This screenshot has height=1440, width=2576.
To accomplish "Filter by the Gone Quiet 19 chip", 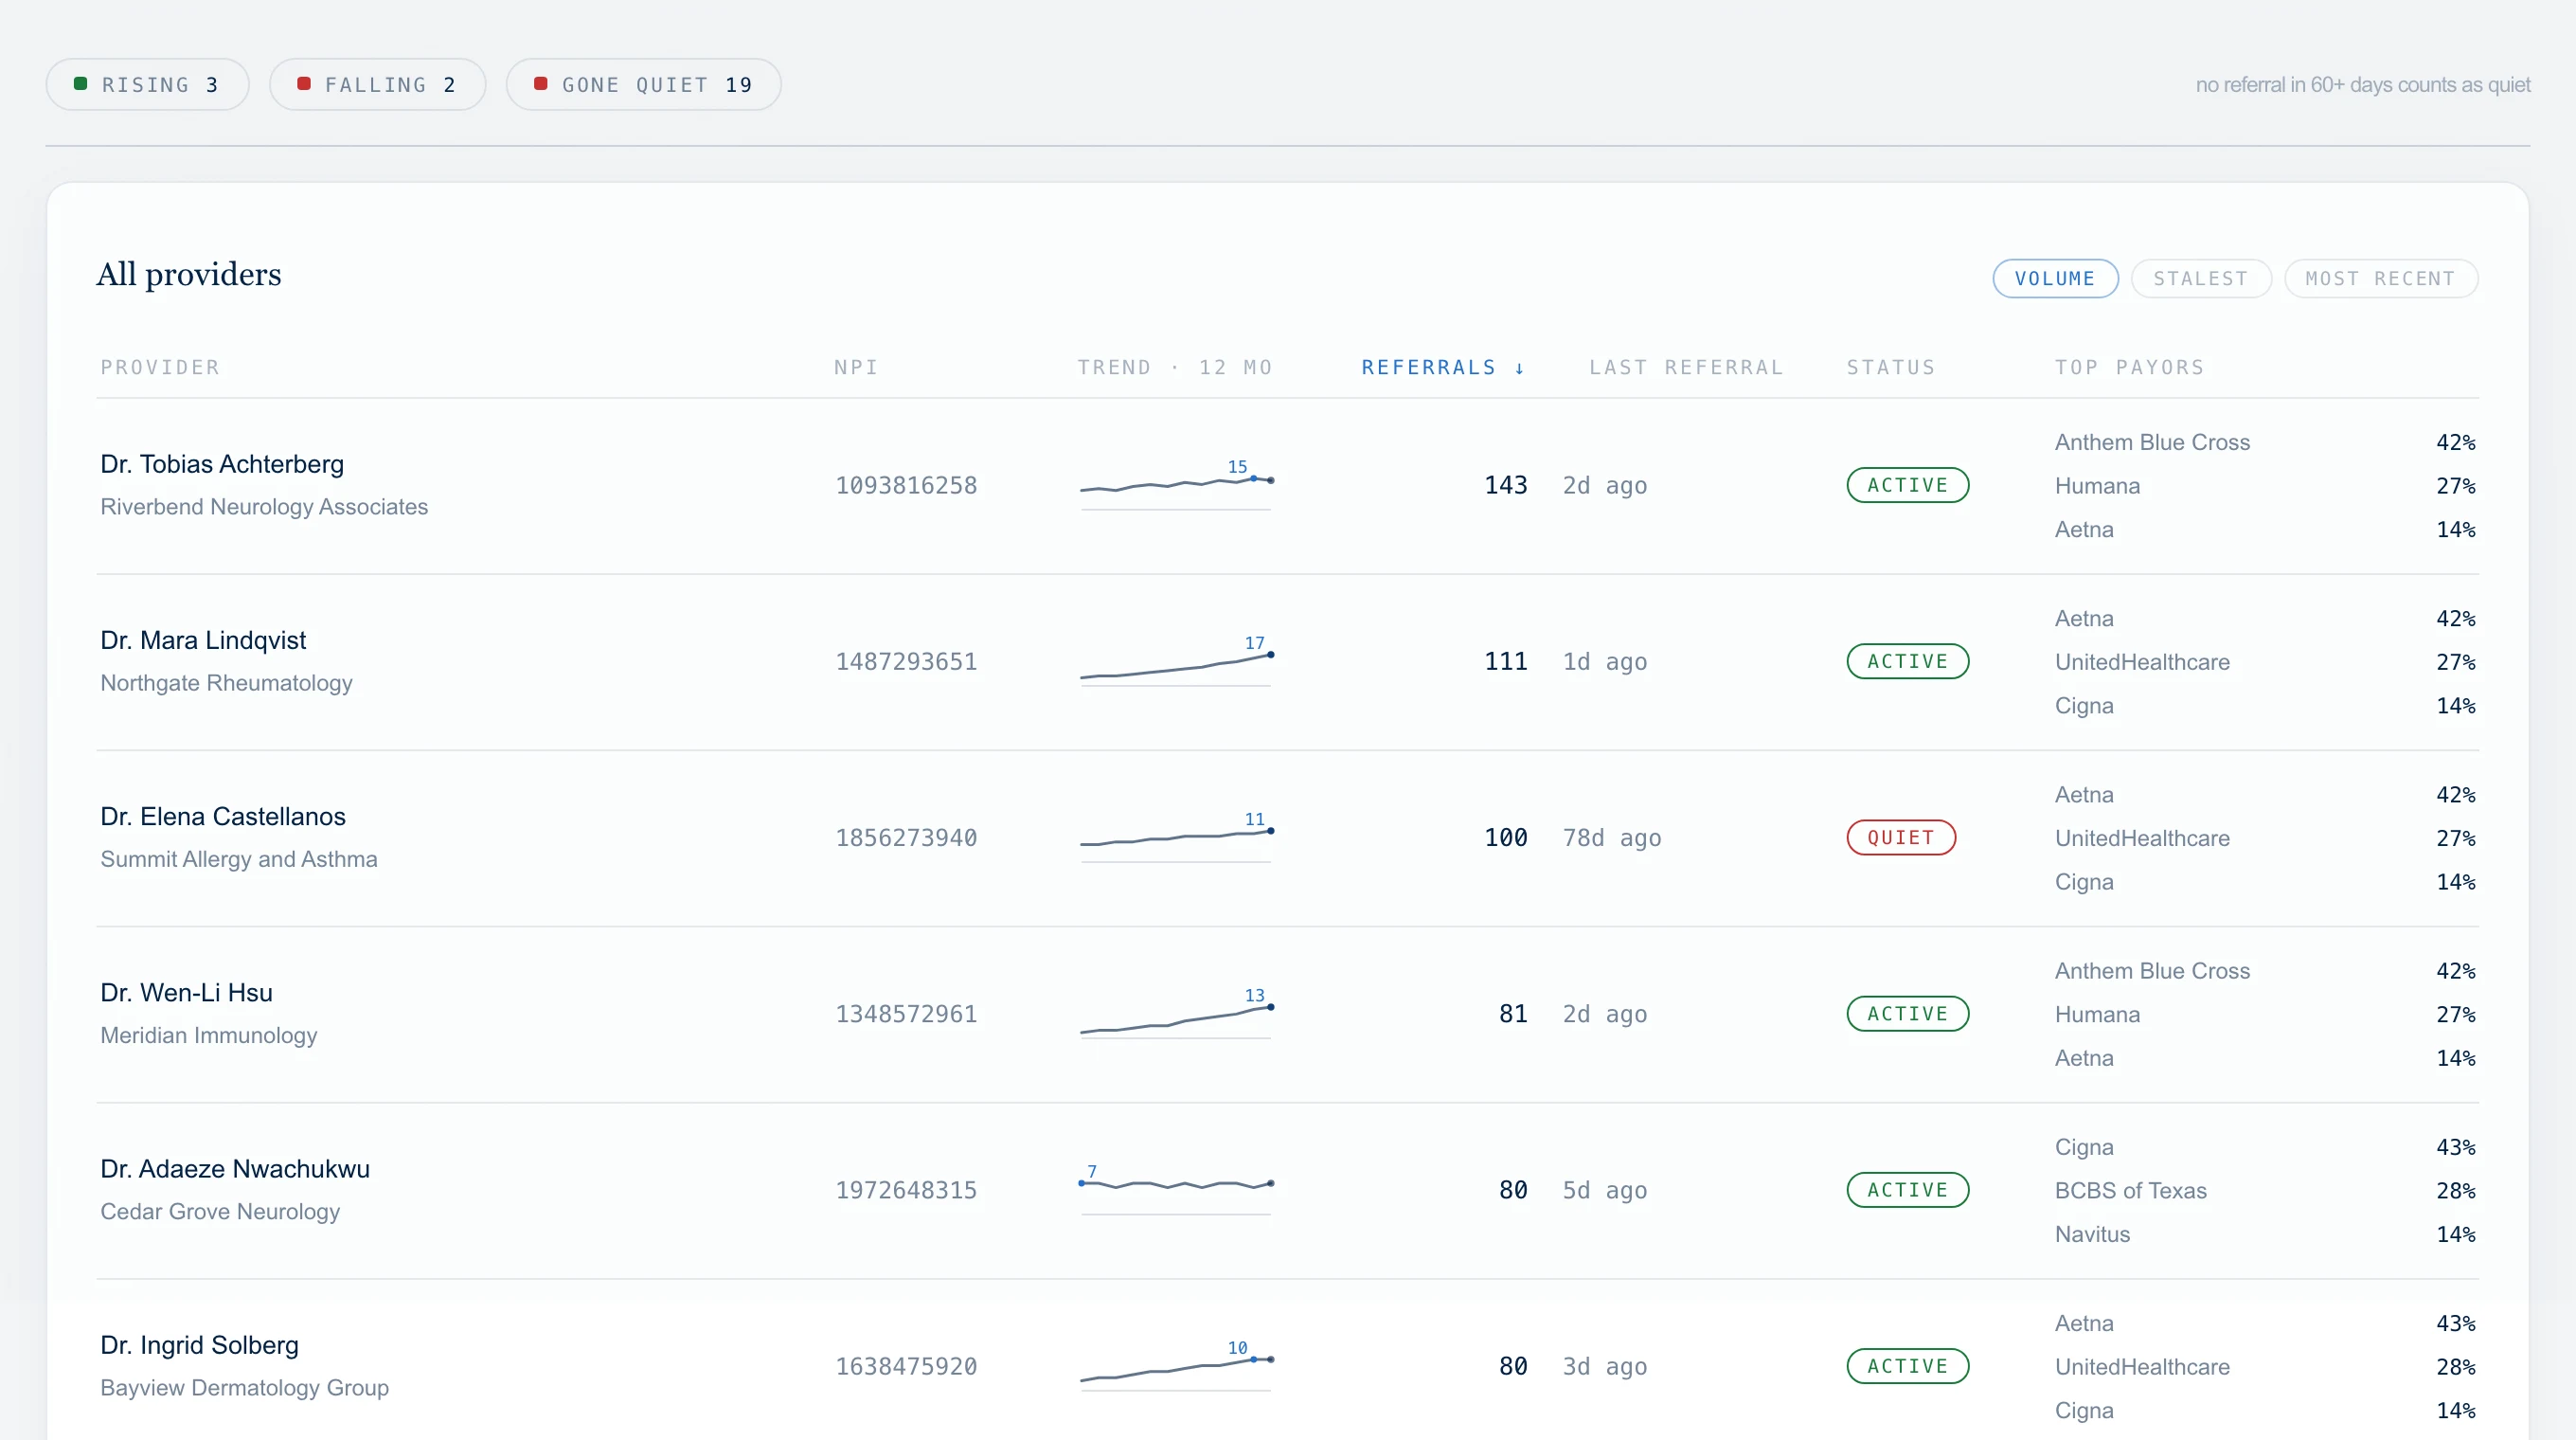I will tap(643, 85).
